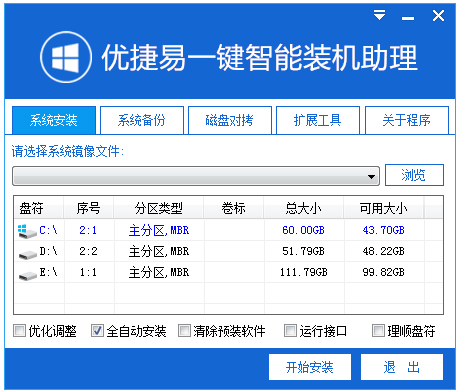Click the 分区类型 column header
The height and width of the screenshot is (392, 459).
[x=159, y=208]
